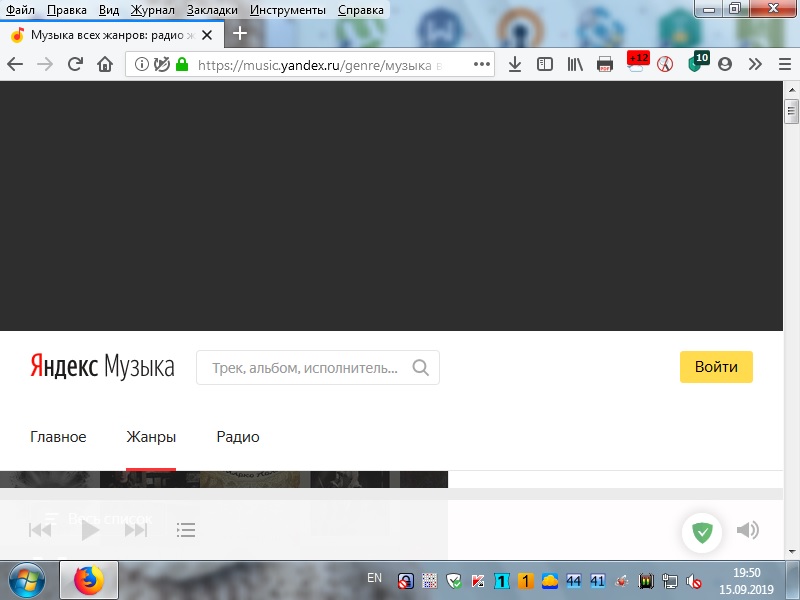Go to the Главное section

coord(58,437)
